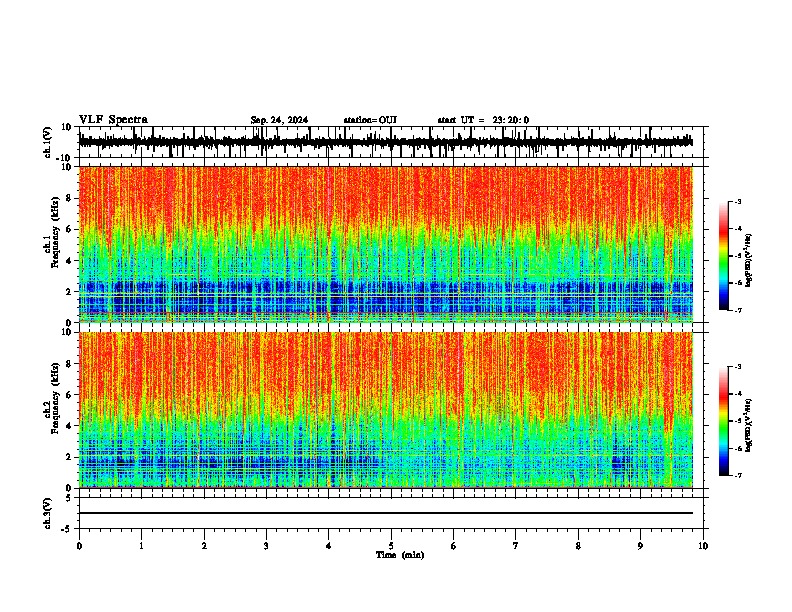
Task: Click time axis tick label "7"
Action: (x=516, y=546)
